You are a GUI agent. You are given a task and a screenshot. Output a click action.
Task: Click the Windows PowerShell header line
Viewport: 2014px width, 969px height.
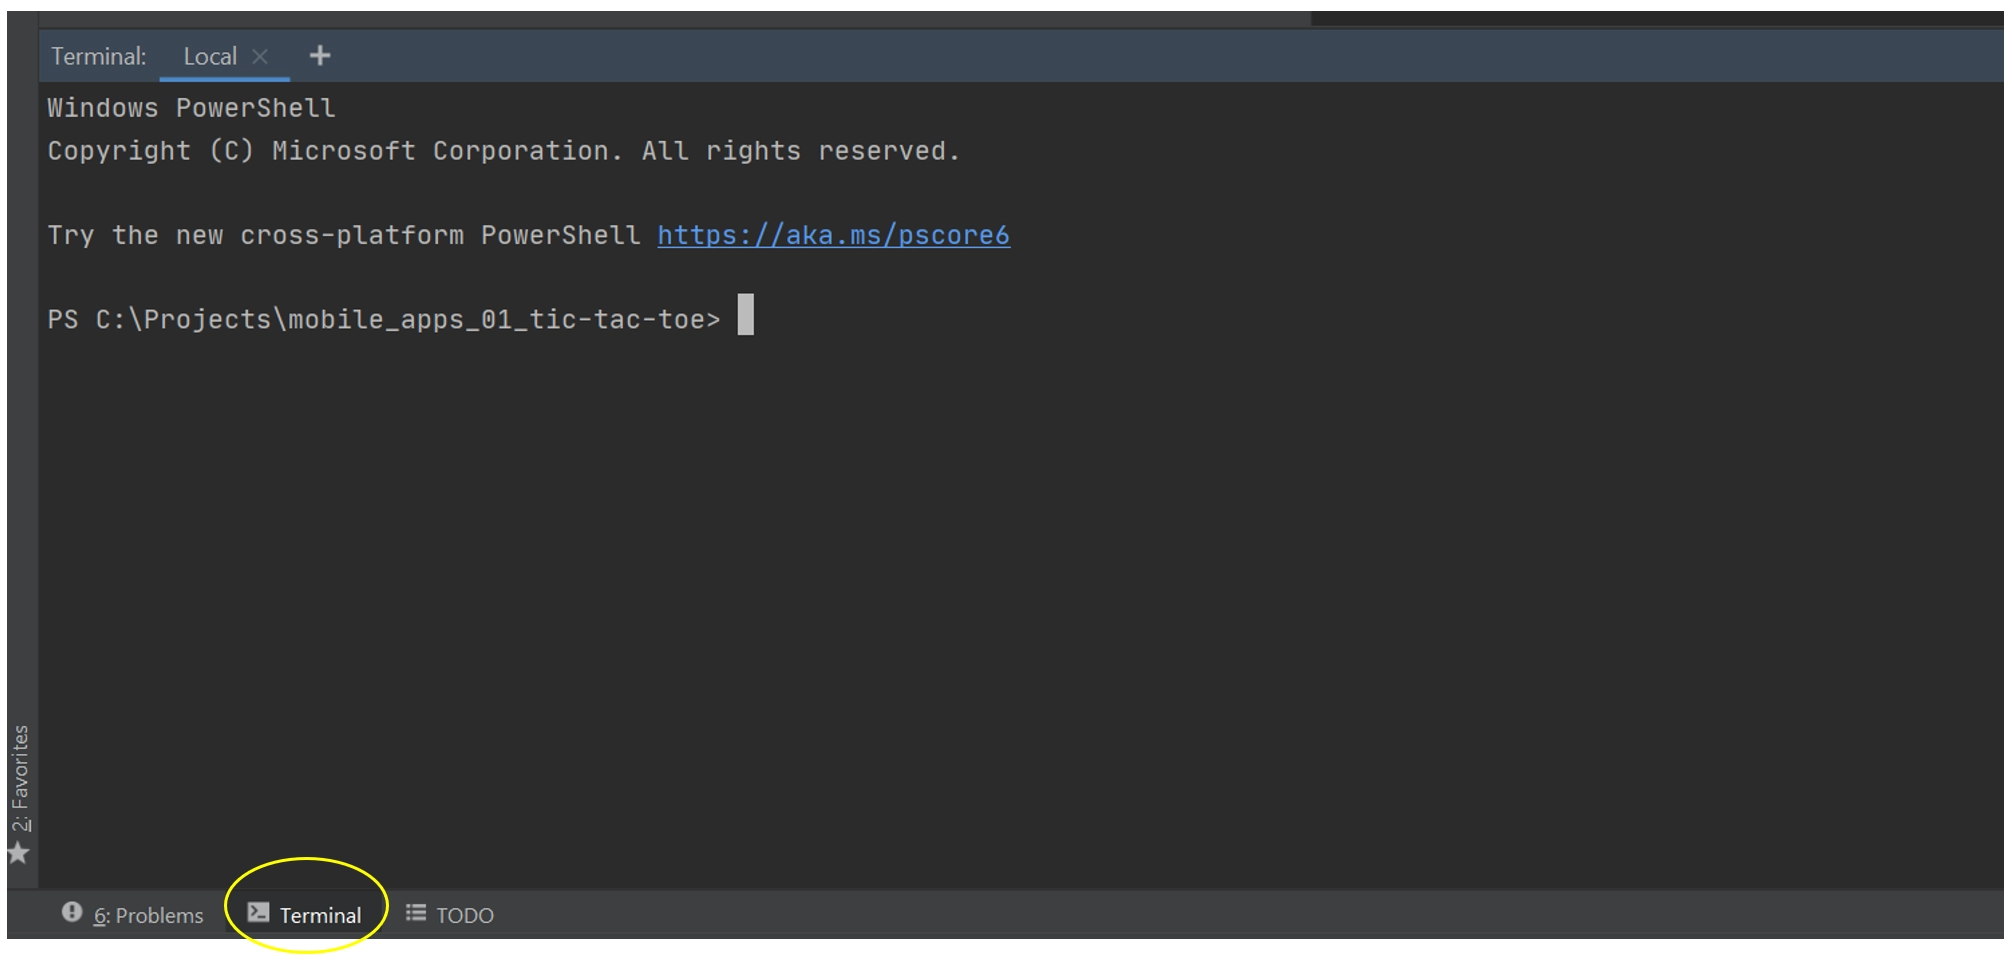(x=191, y=108)
